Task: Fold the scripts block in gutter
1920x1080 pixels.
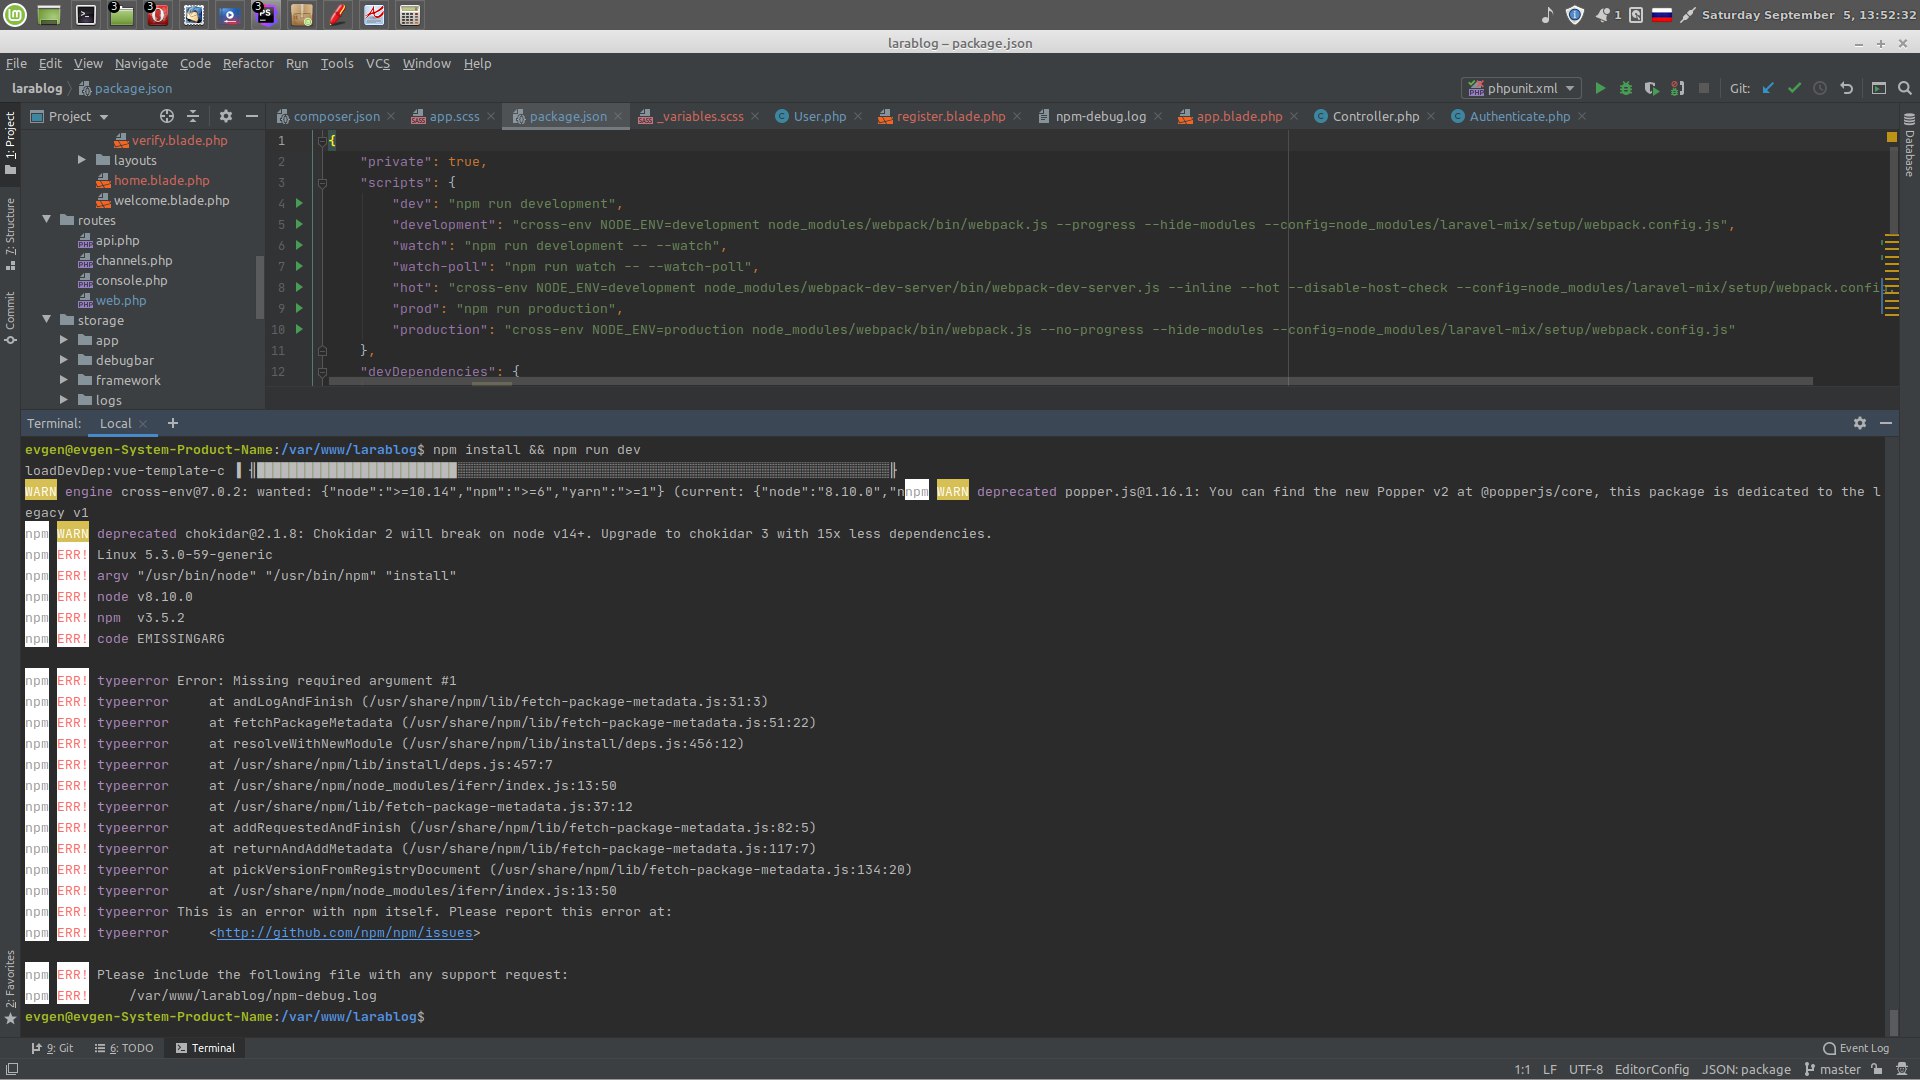Action: 322,182
